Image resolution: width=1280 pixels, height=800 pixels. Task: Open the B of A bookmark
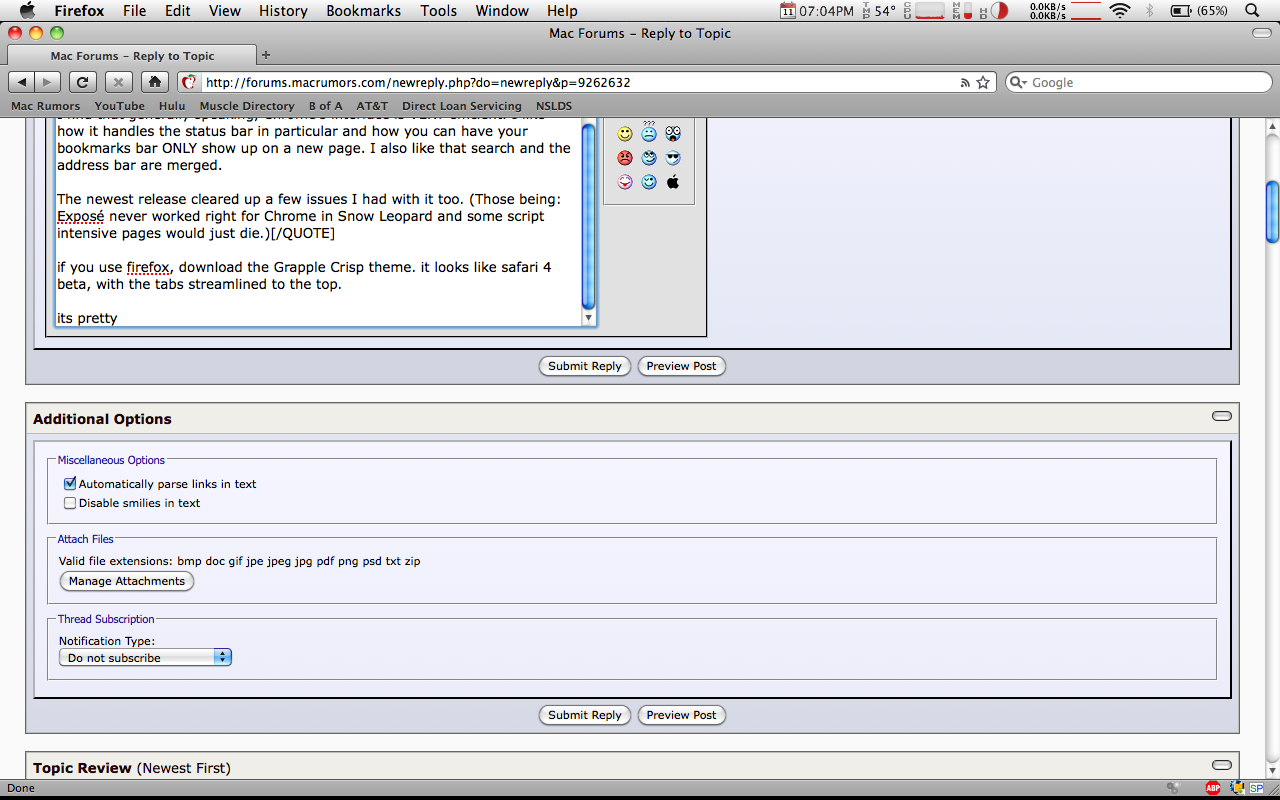(x=326, y=106)
